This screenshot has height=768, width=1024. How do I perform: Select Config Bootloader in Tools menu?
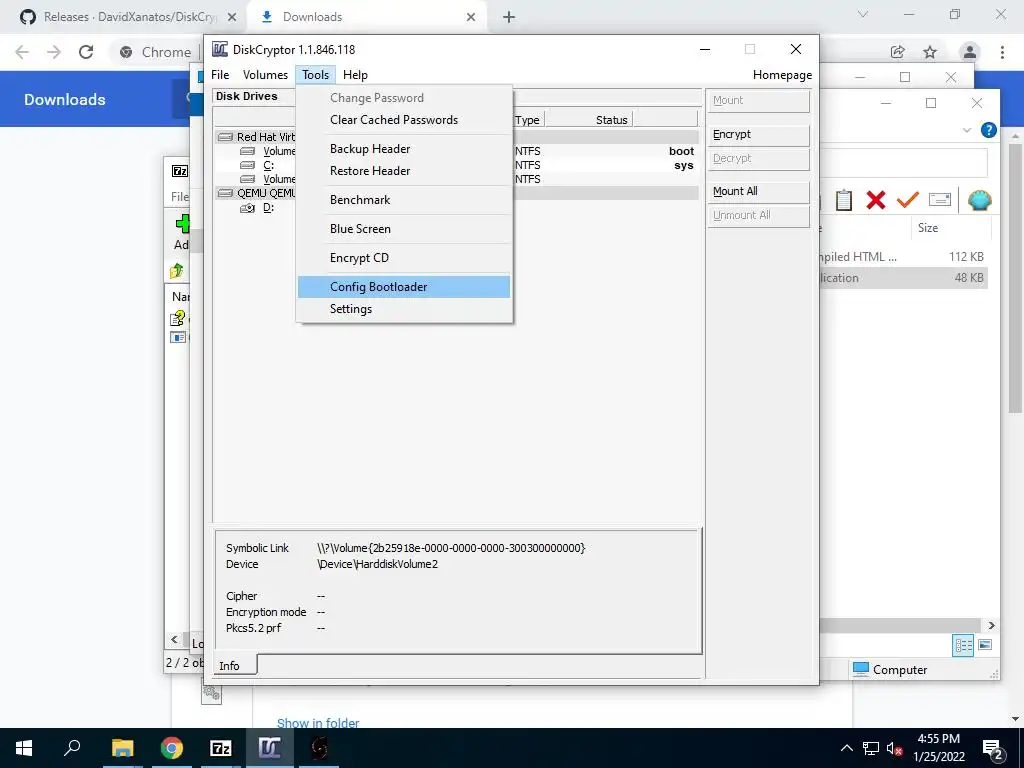click(404, 287)
